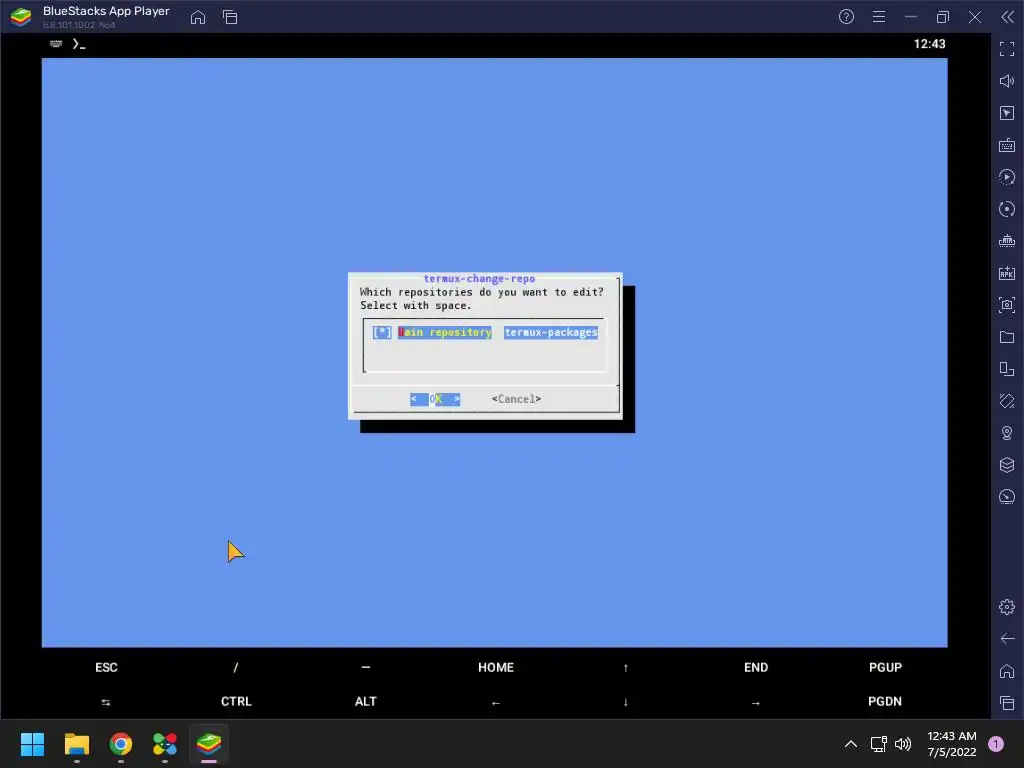Click Android back arrow in sidebar
The width and height of the screenshot is (1024, 768).
point(1007,639)
